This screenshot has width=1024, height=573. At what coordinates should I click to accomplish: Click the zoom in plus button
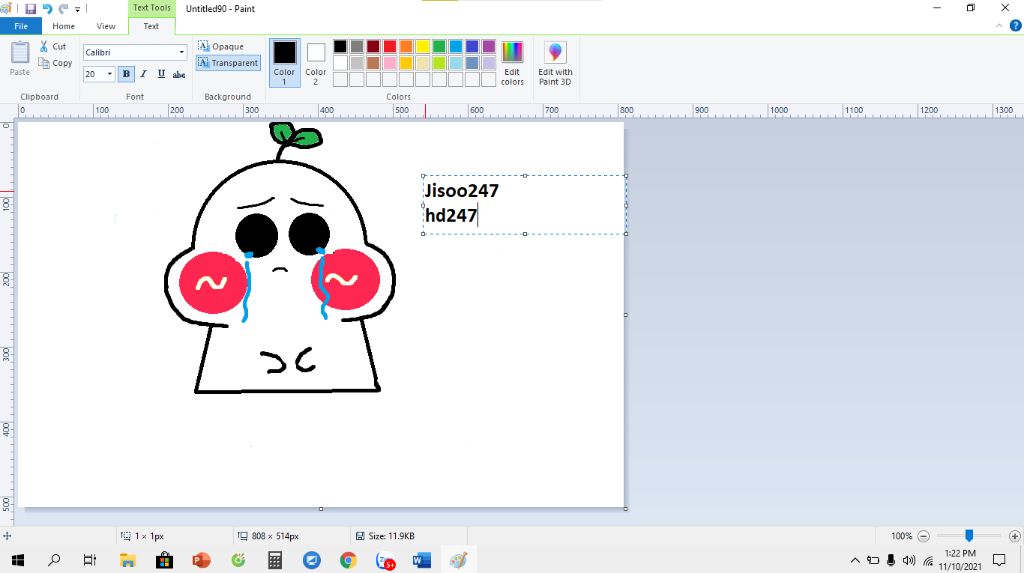tap(1015, 536)
